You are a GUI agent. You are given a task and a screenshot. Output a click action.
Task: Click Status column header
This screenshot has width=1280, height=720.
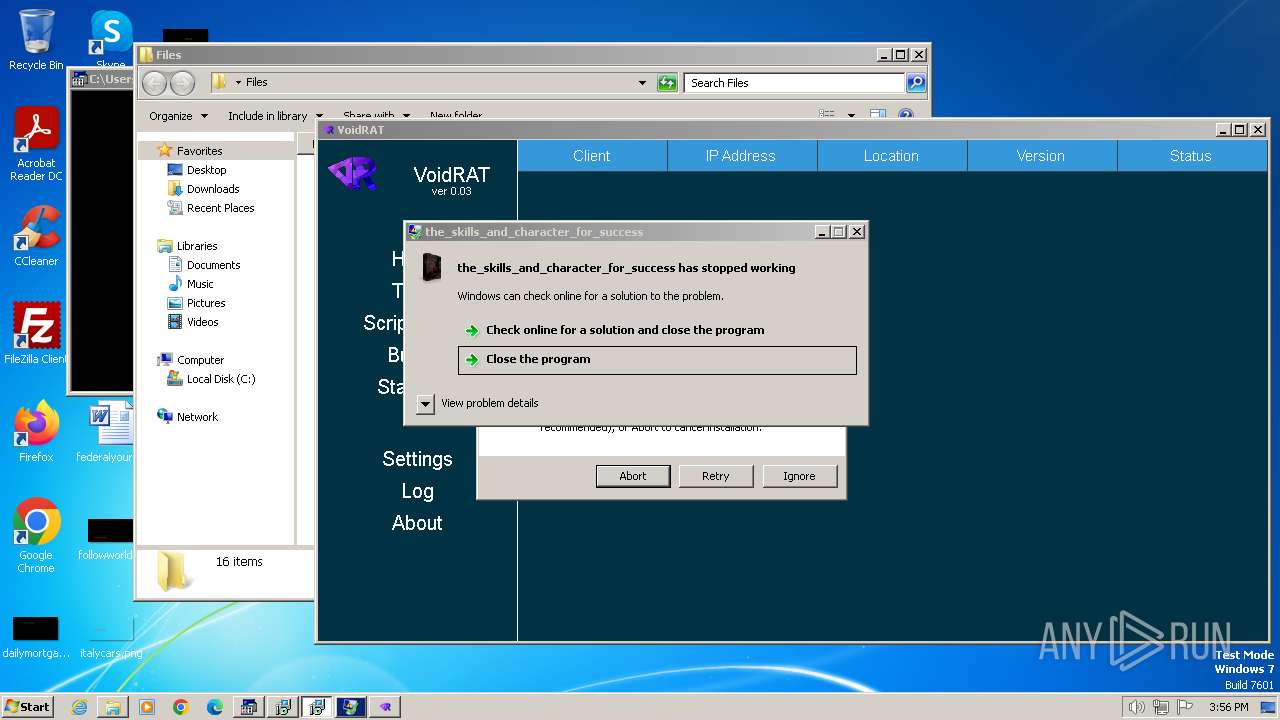1190,156
